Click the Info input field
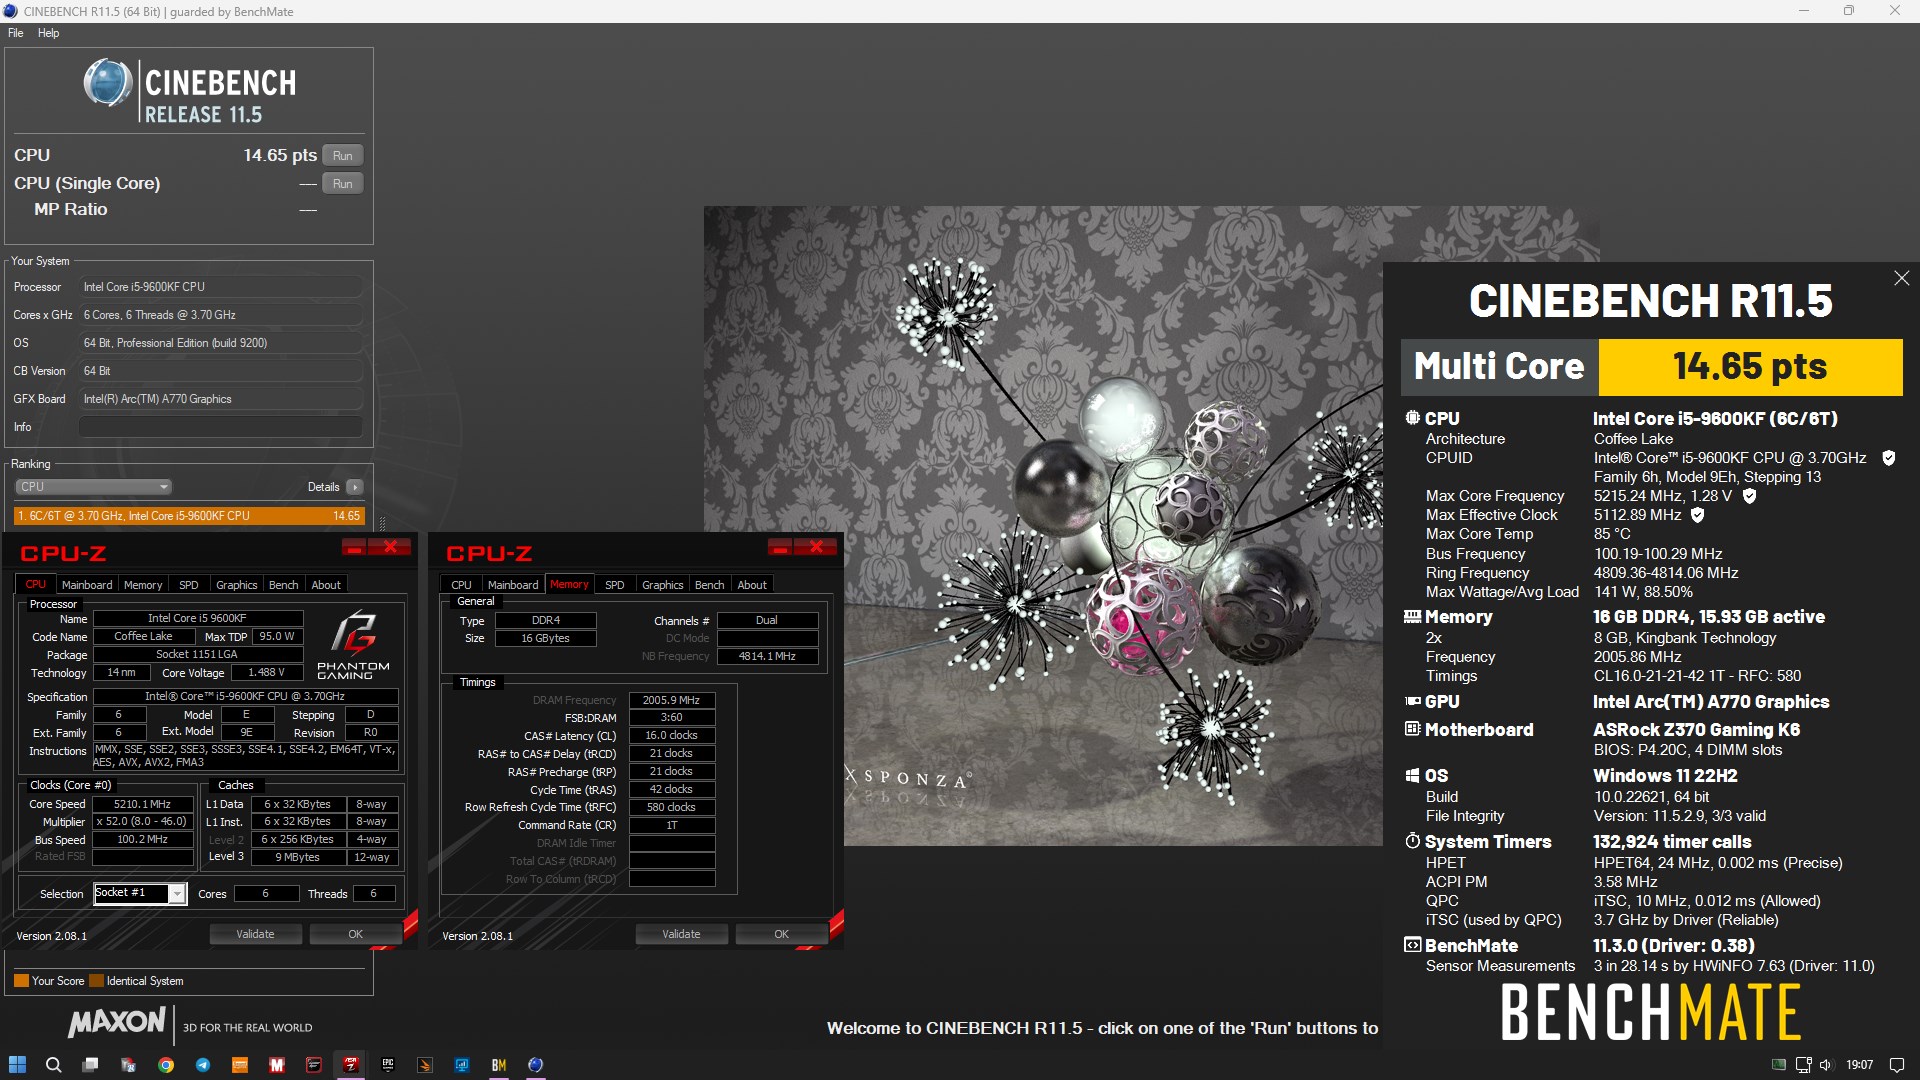The width and height of the screenshot is (1920, 1080). [220, 427]
